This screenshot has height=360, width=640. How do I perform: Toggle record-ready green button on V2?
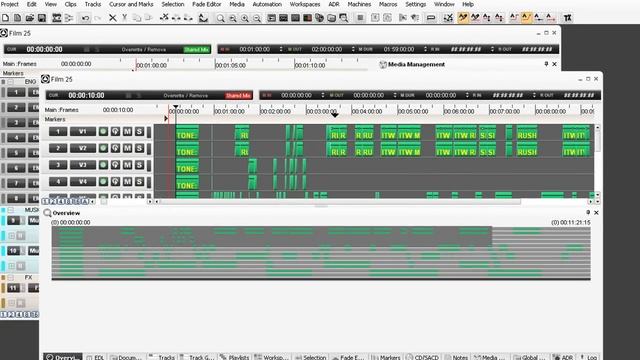coord(103,148)
